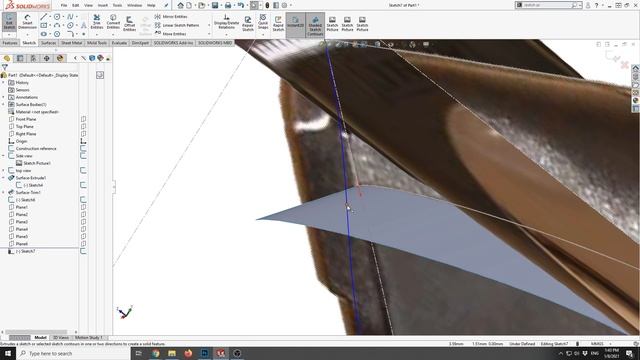Click the Trim Entities tool
The image size is (640, 360).
pyautogui.click(x=97, y=22)
